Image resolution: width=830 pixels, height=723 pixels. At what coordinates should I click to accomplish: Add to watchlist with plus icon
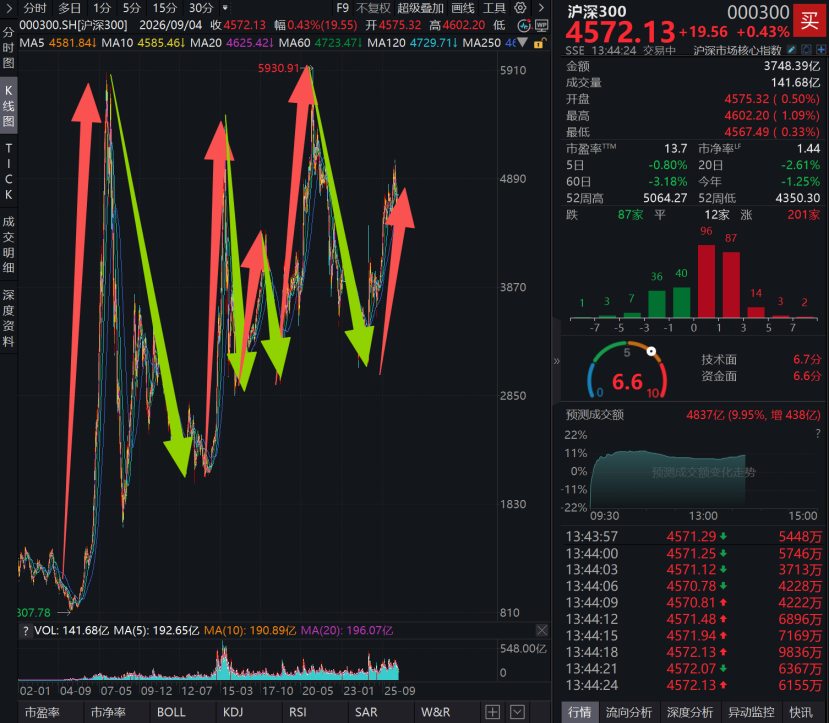pyautogui.click(x=821, y=50)
